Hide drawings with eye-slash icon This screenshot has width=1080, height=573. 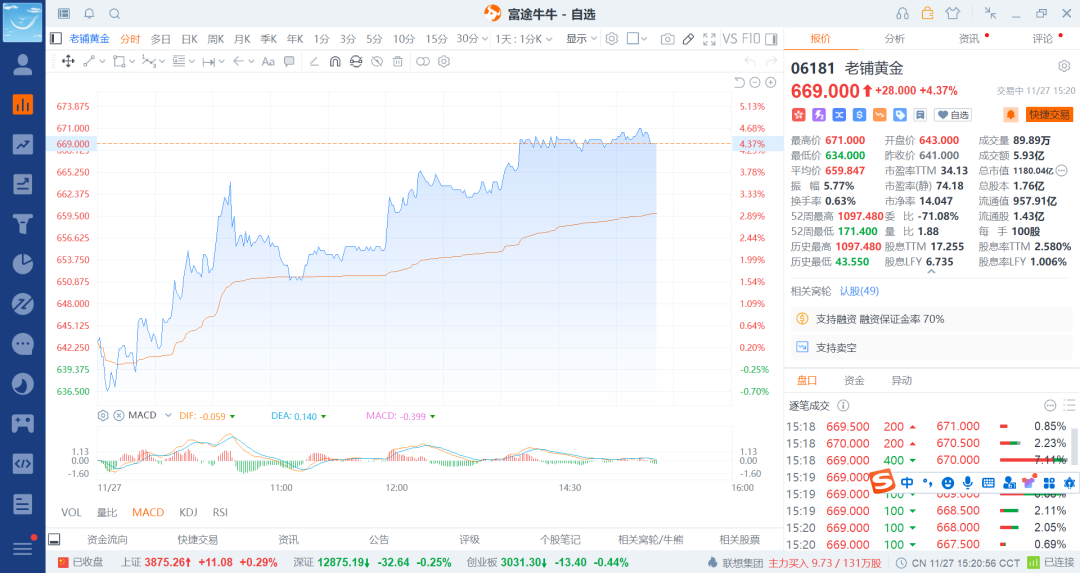(x=377, y=61)
